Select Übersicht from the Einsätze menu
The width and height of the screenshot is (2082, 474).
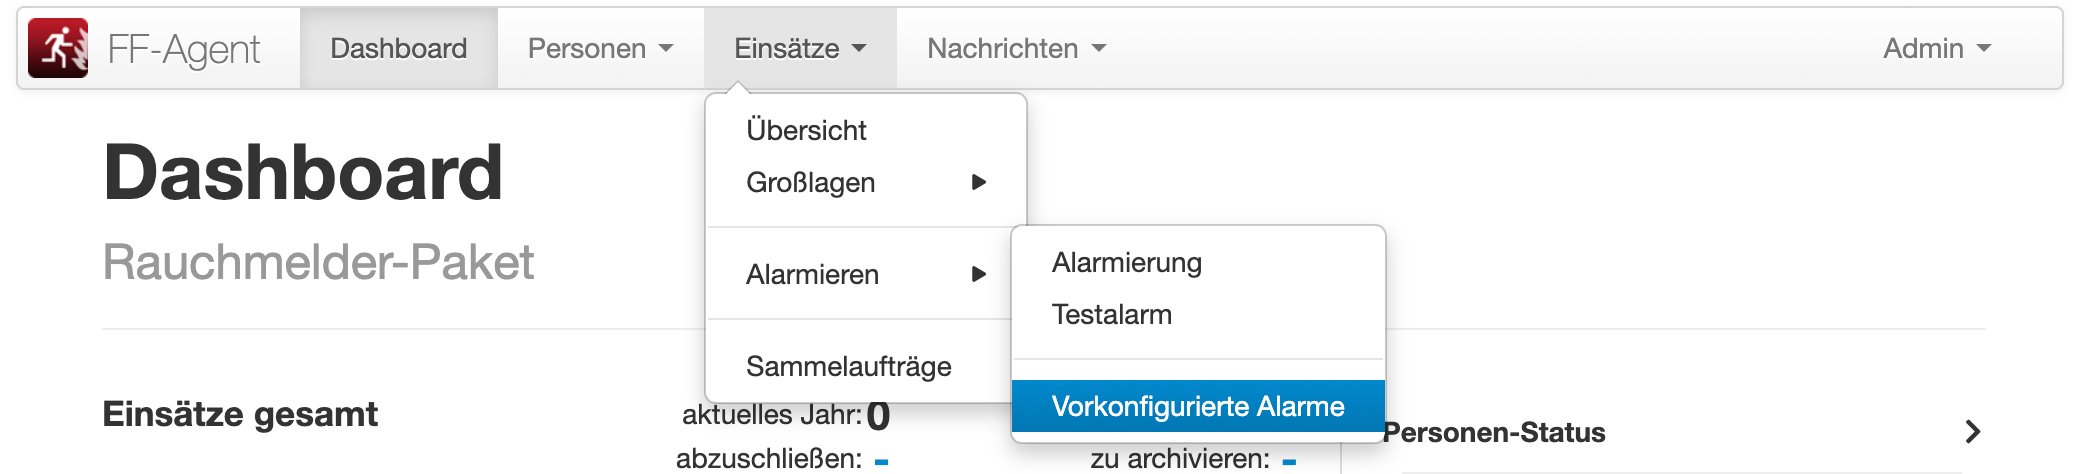pyautogui.click(x=806, y=130)
